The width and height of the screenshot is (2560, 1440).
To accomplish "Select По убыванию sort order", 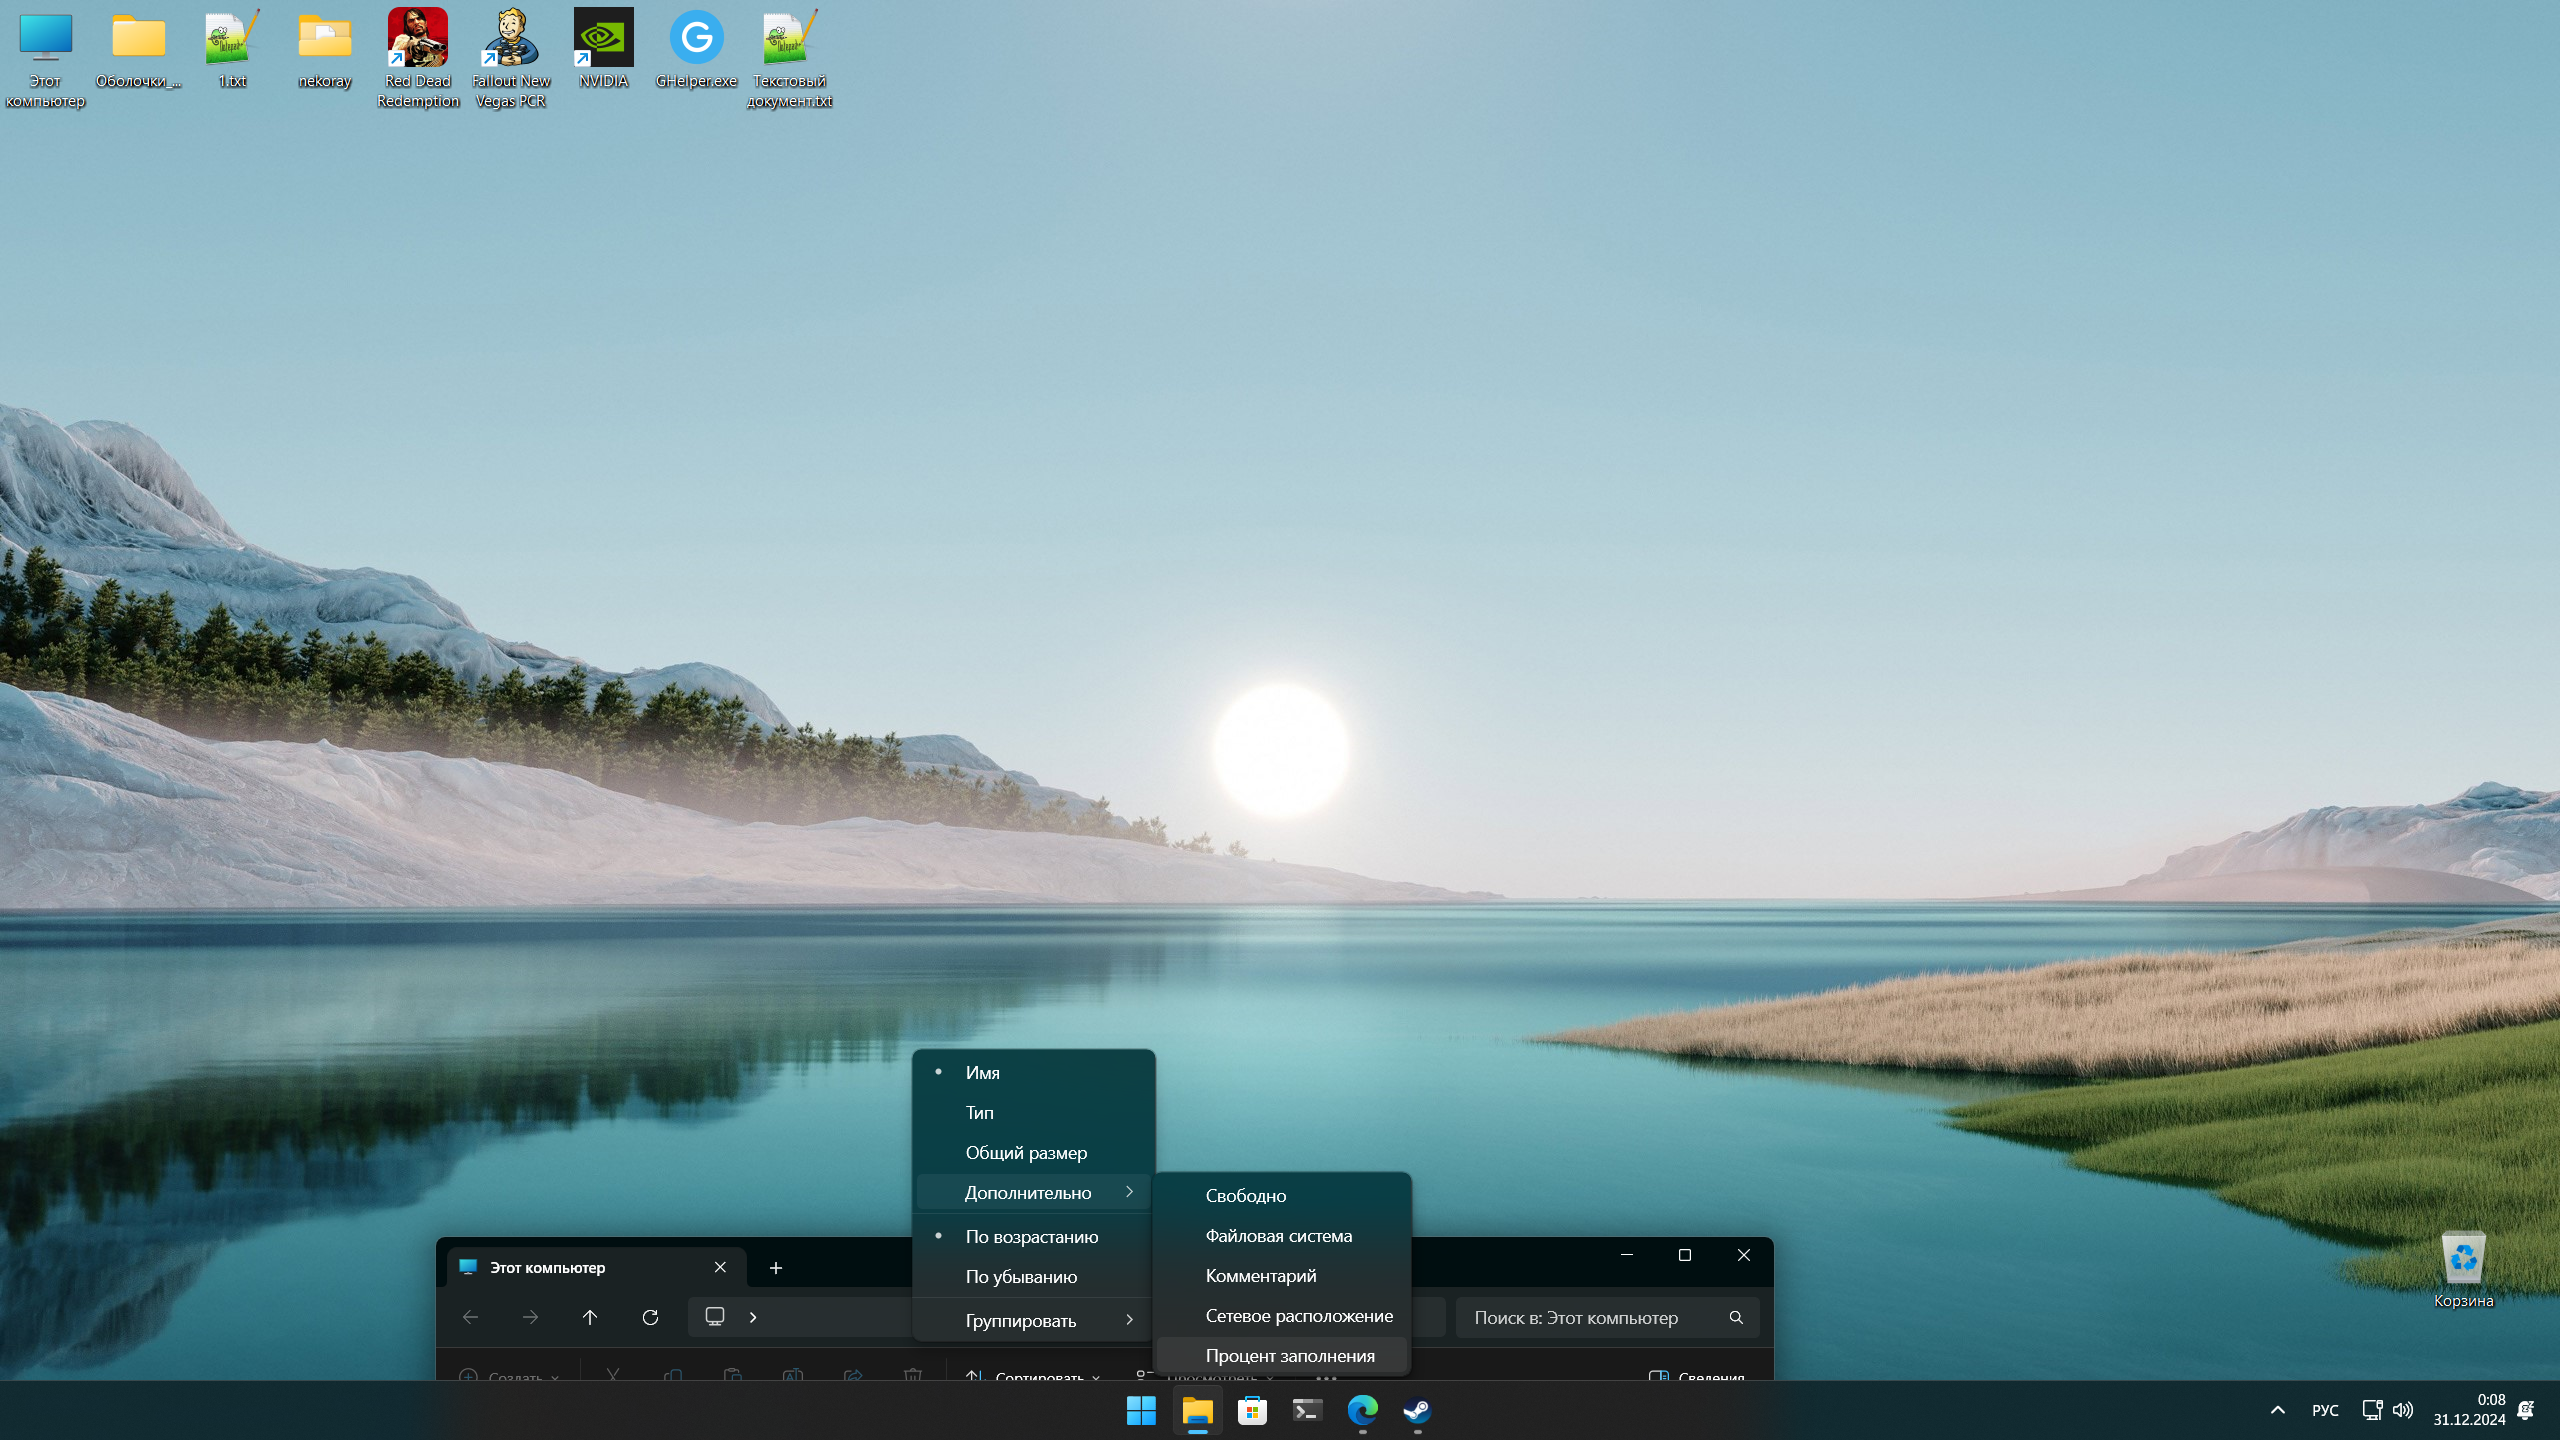I will (1034, 1276).
